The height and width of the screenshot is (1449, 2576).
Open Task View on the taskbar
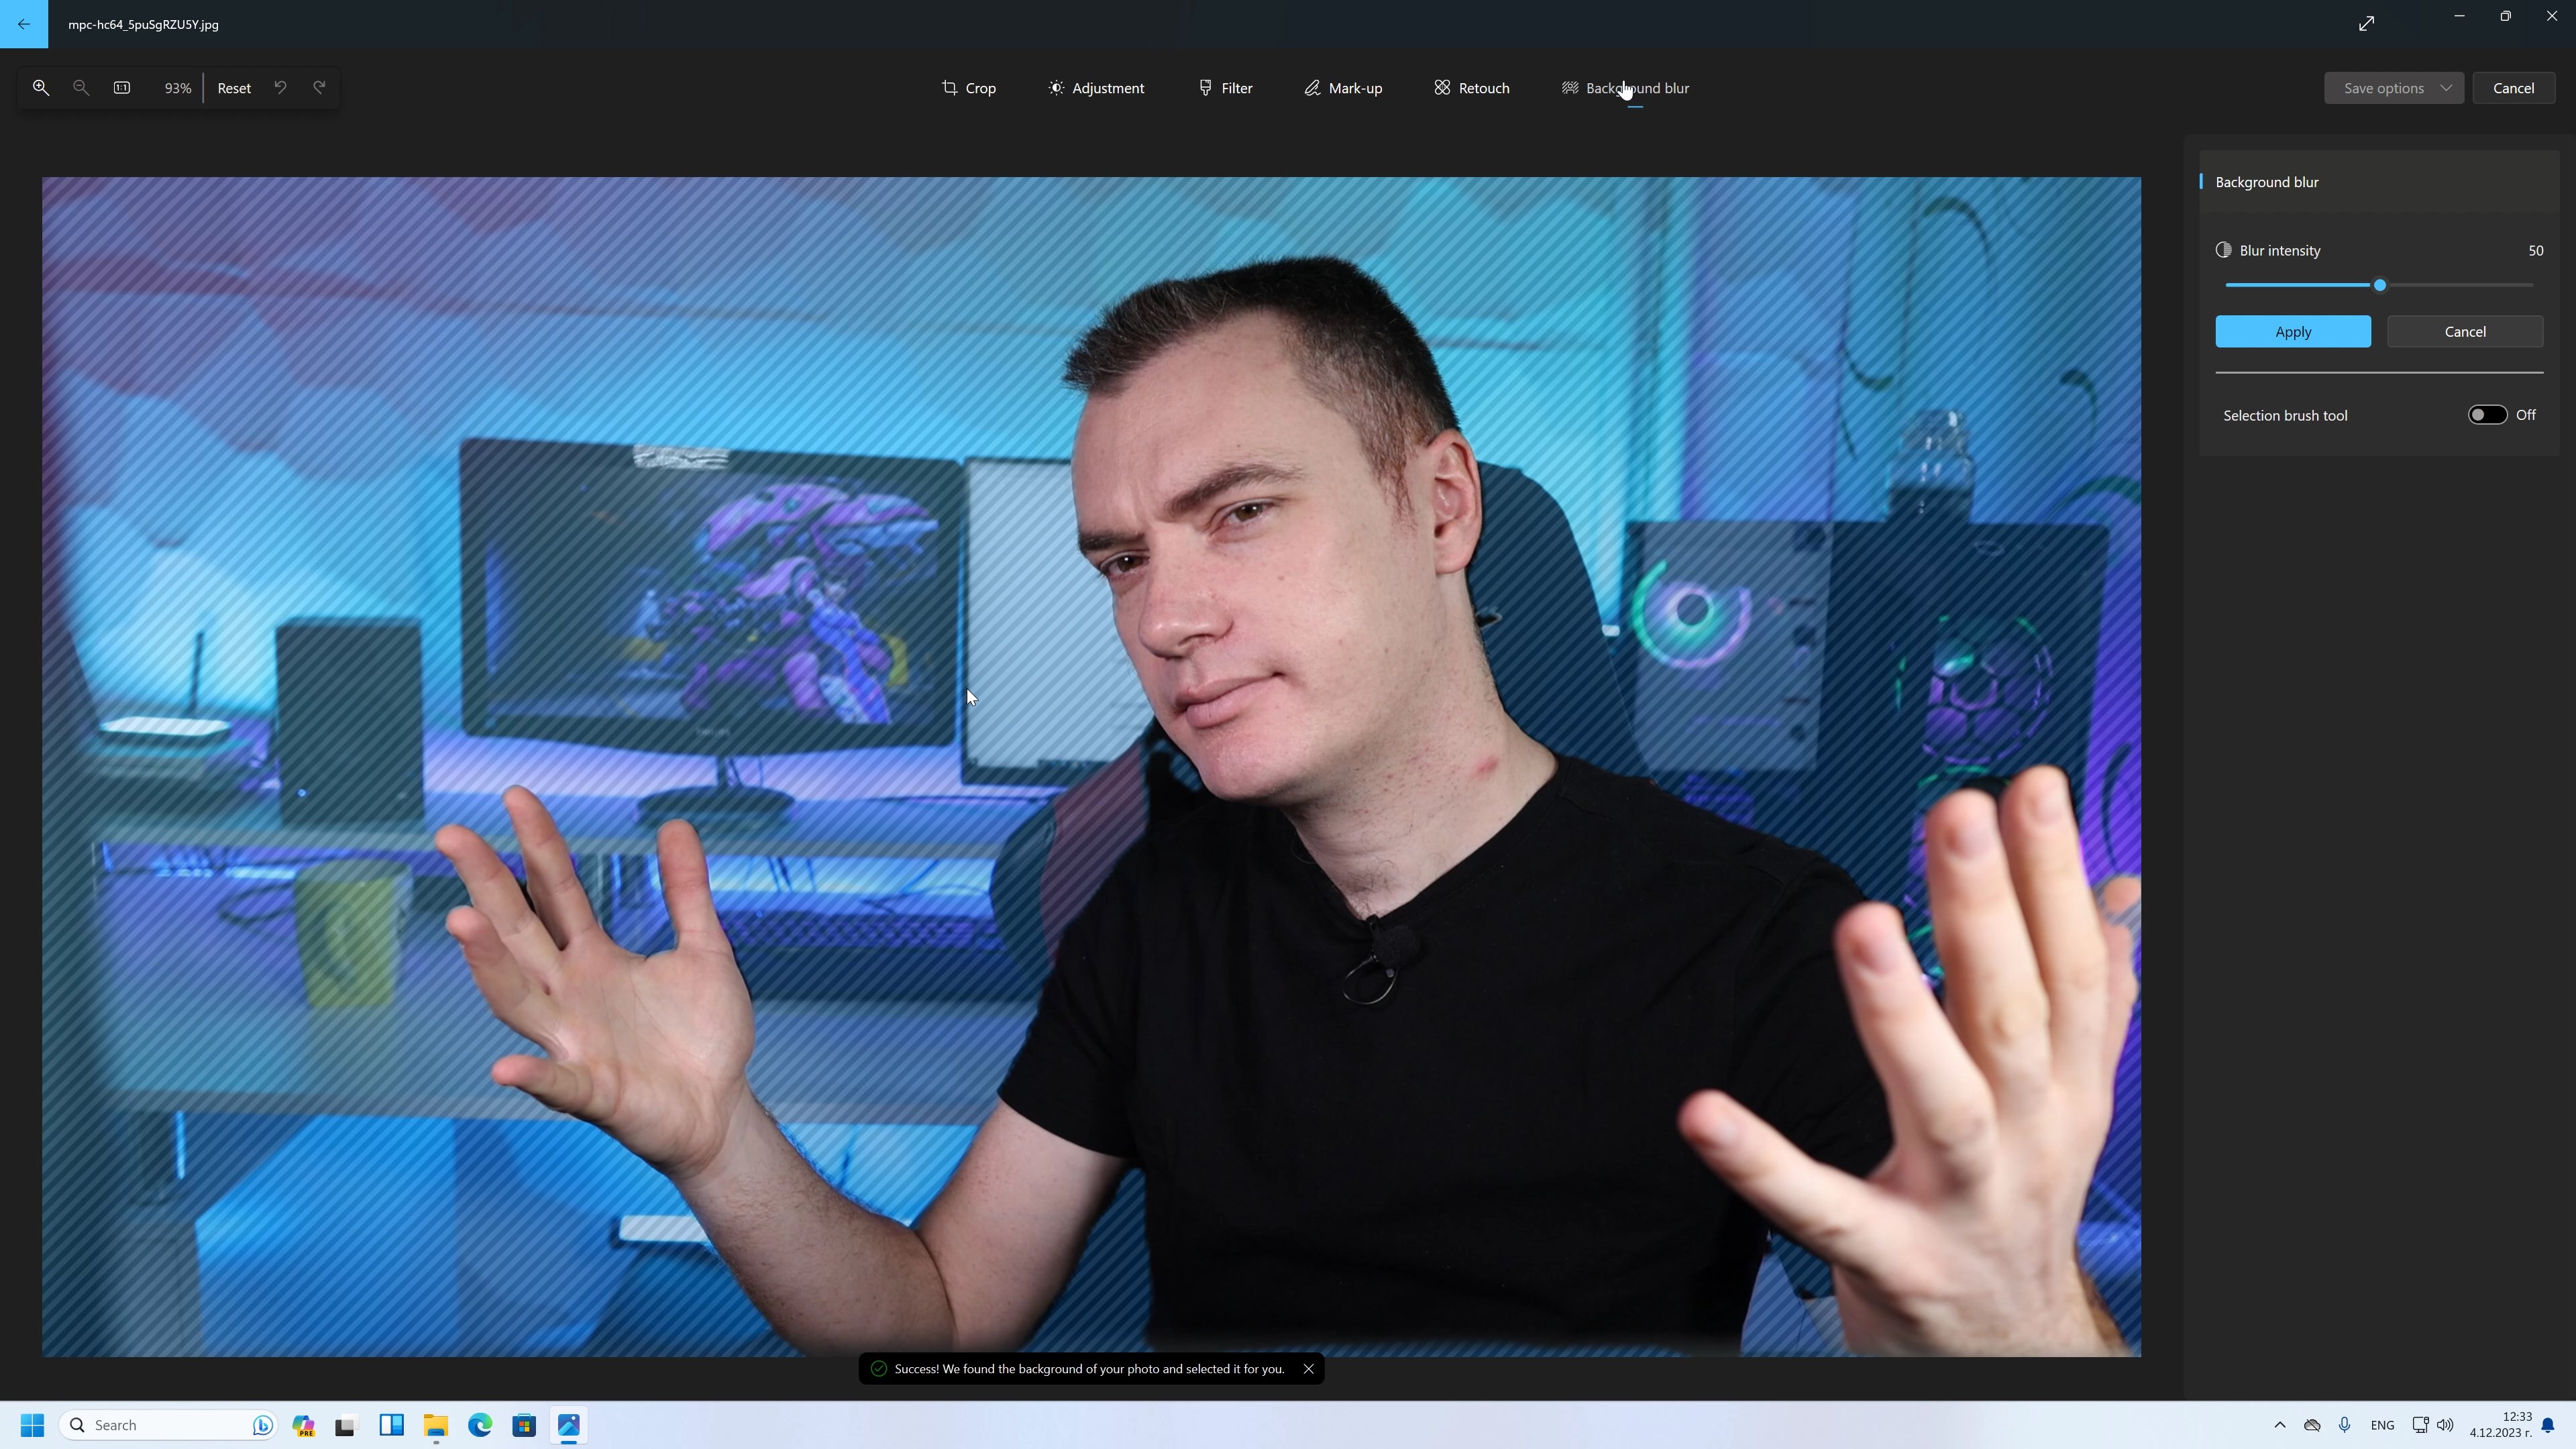(x=346, y=1425)
